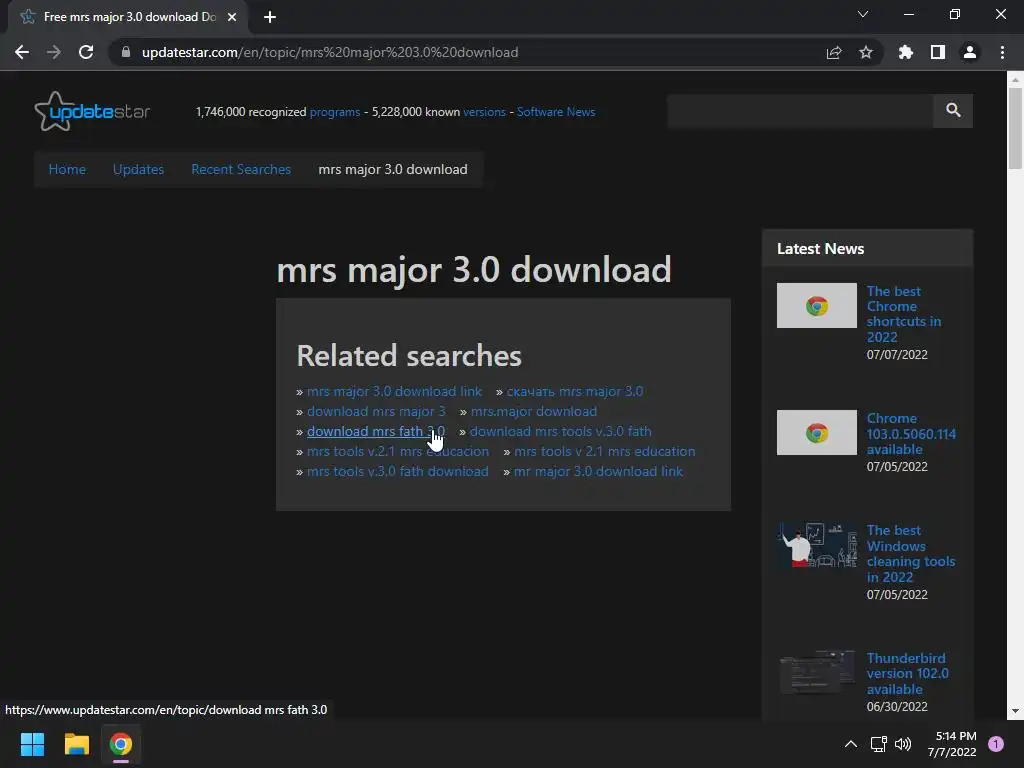1024x768 pixels.
Task: Open скачать mrs major 3.0 link
Action: pos(575,392)
